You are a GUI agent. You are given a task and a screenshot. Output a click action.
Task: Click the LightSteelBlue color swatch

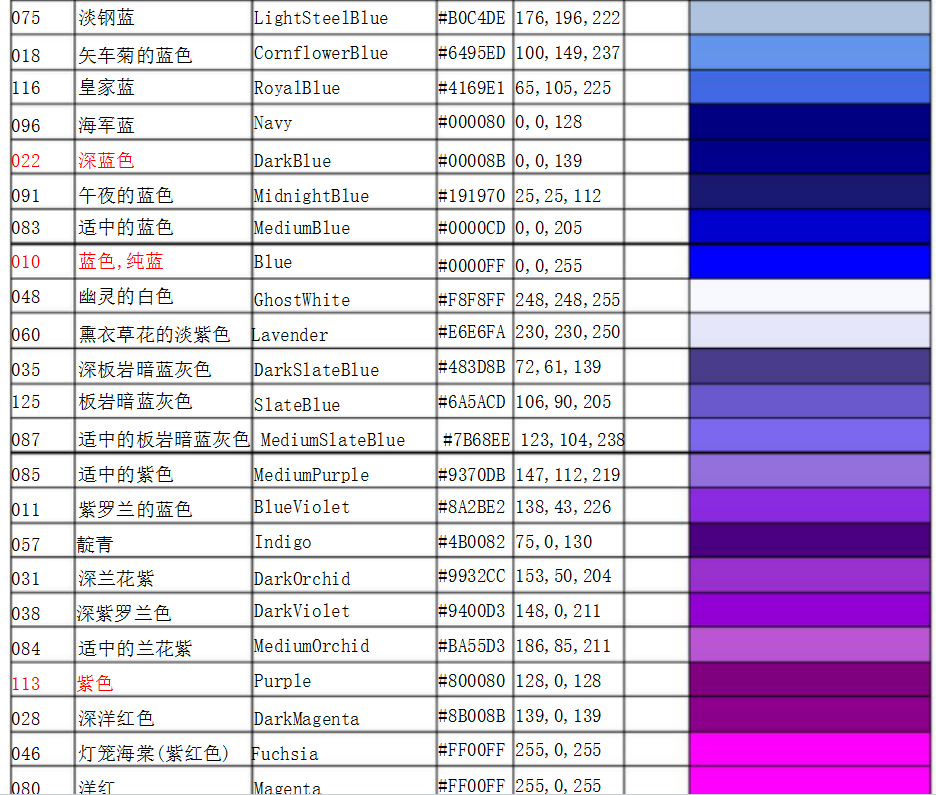(810, 18)
